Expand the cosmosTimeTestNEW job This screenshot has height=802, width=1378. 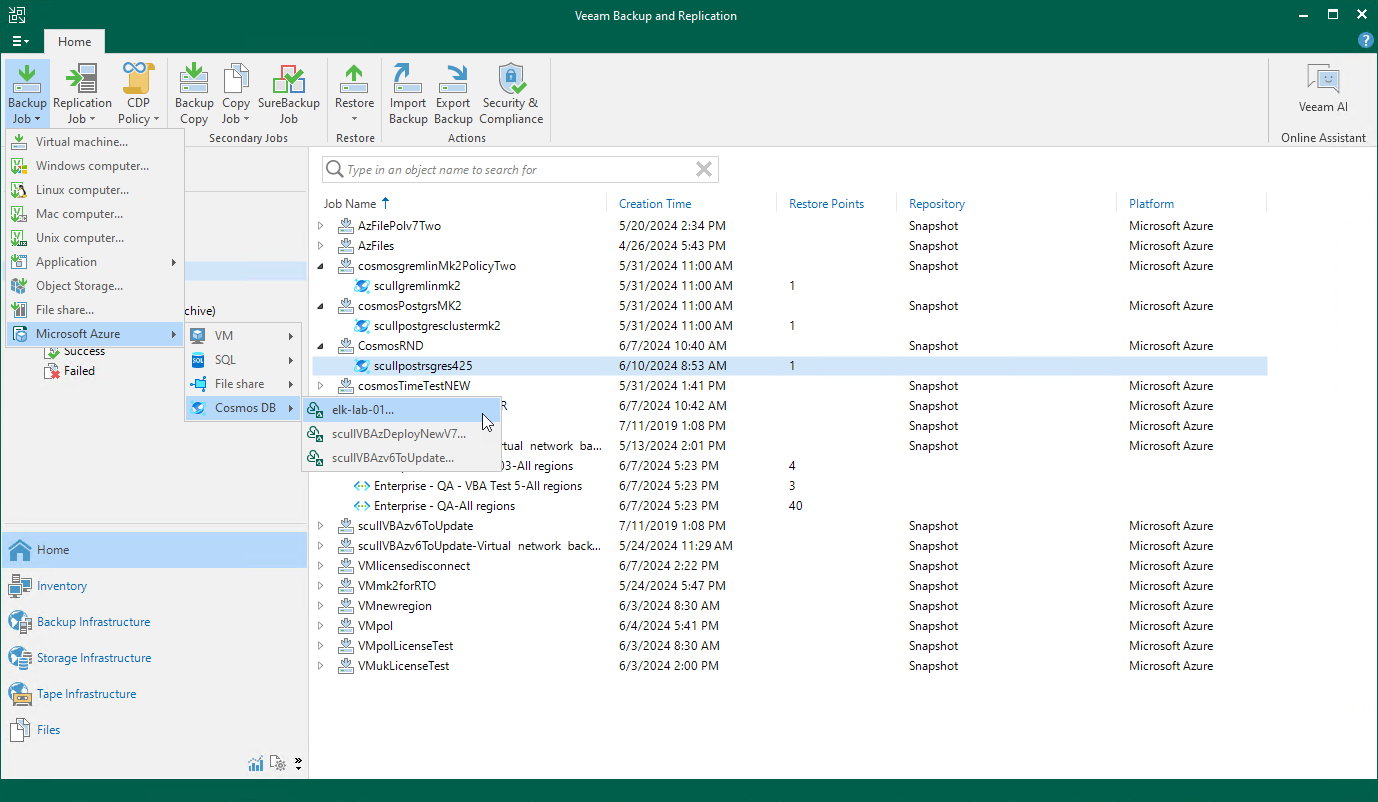321,386
